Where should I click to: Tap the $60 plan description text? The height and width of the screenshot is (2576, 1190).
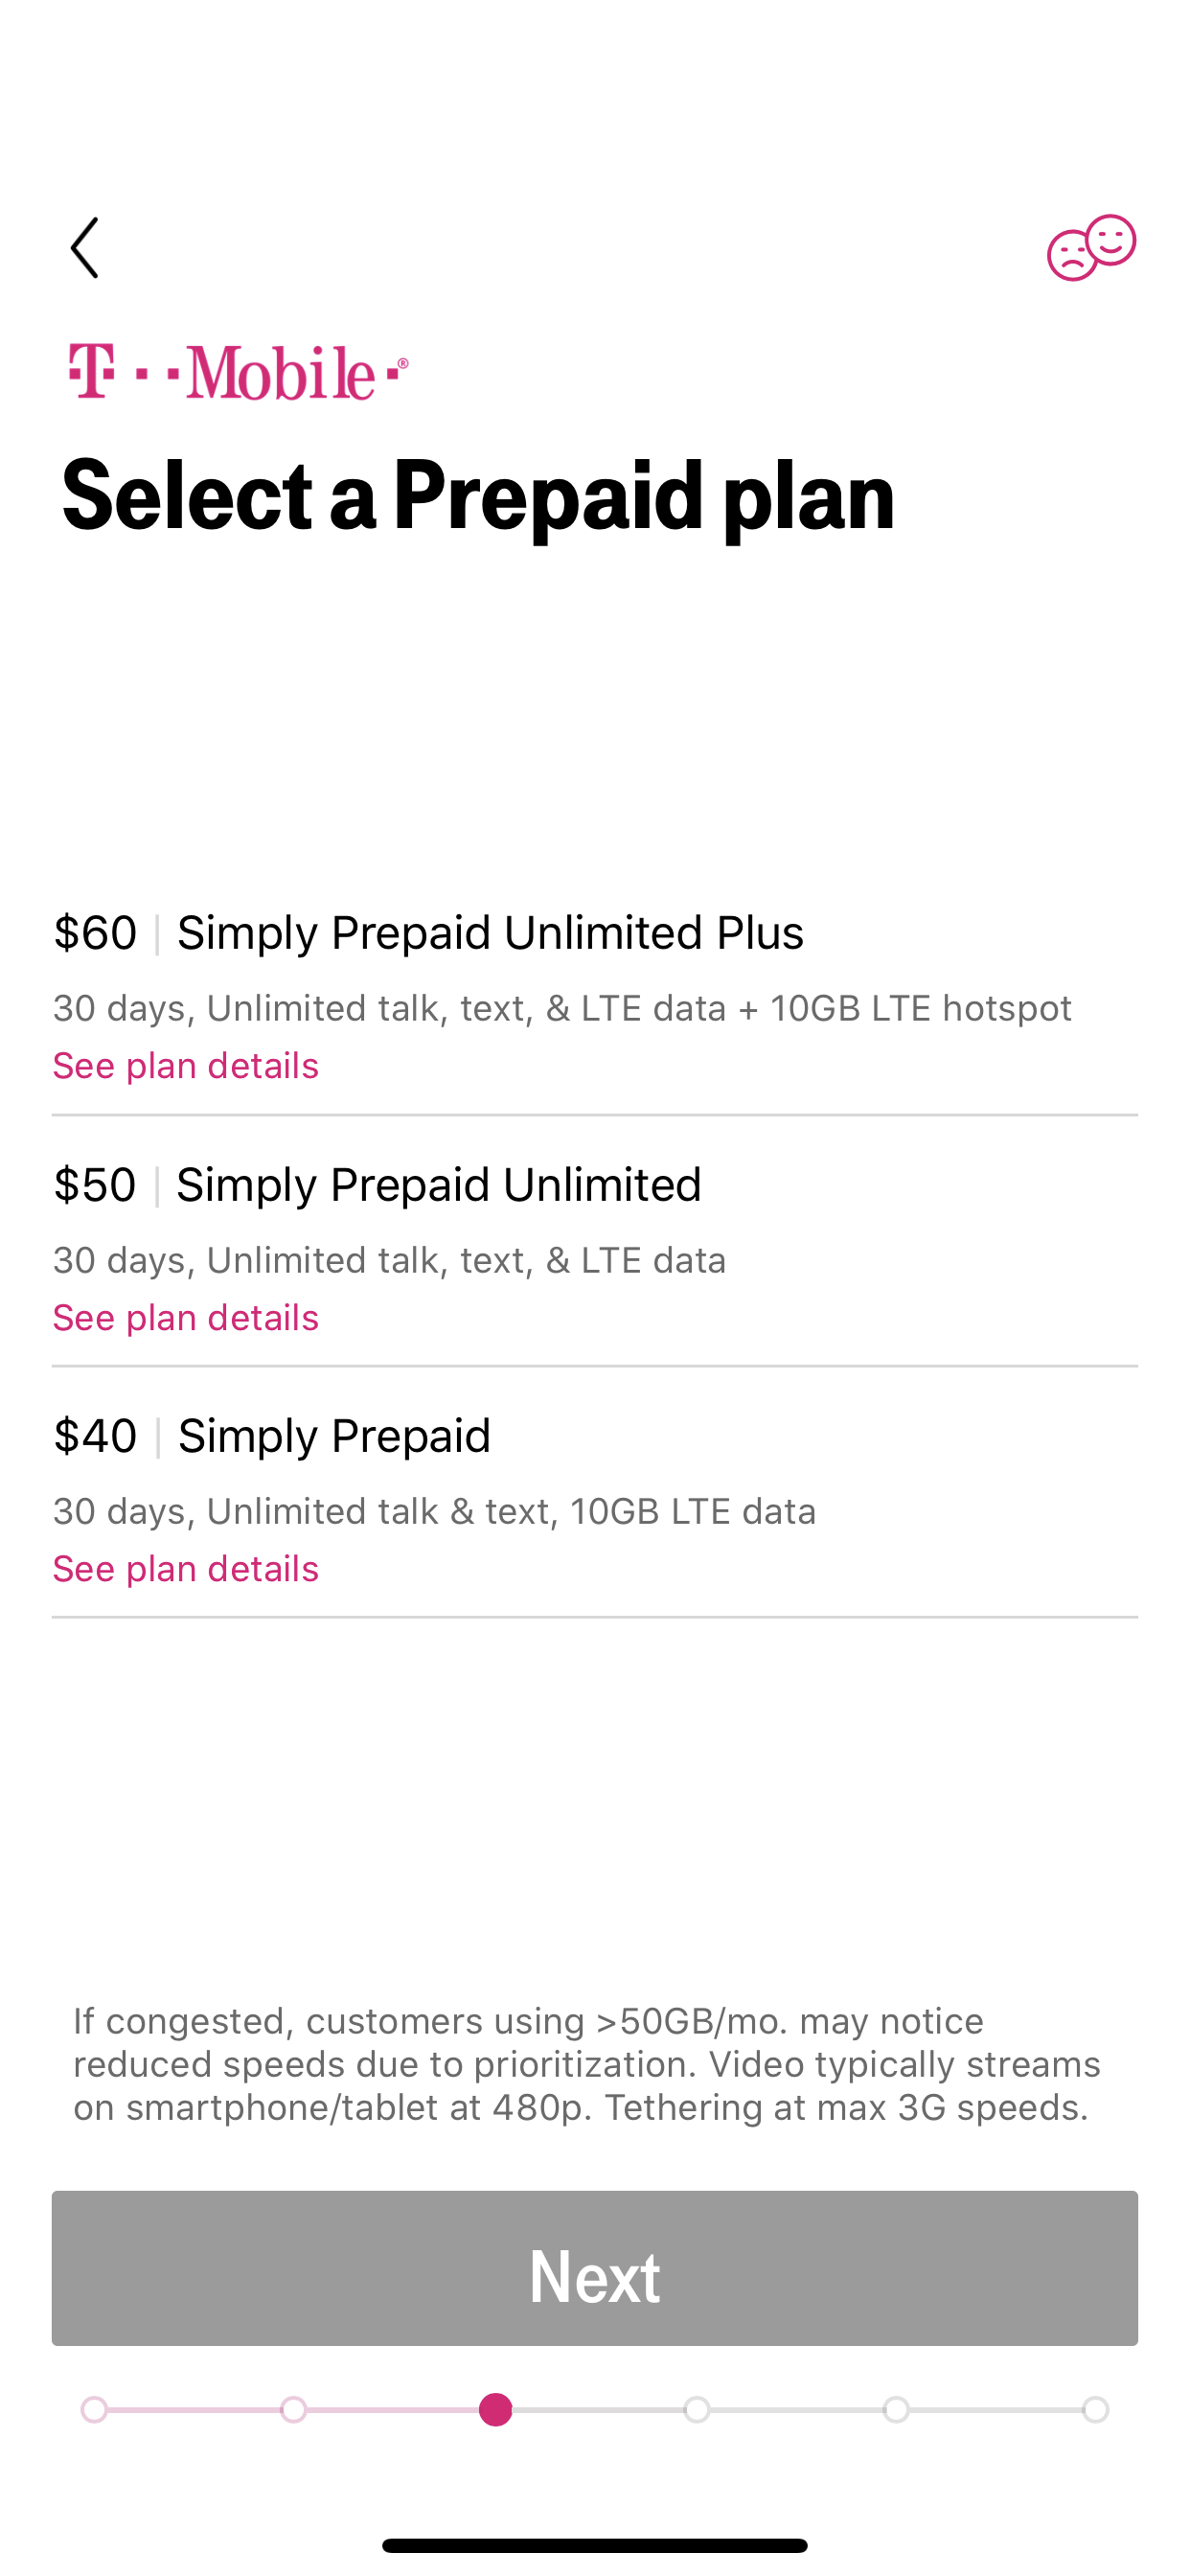pos(562,1008)
